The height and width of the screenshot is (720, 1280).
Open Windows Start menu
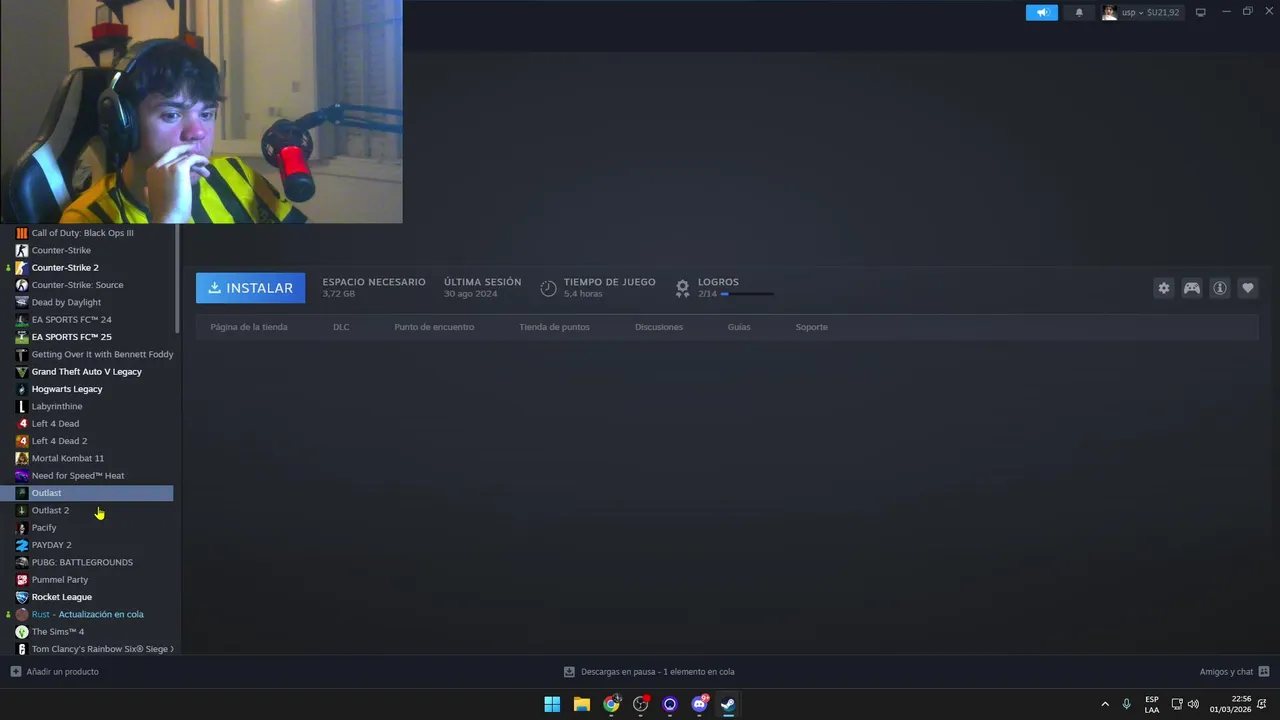point(552,704)
